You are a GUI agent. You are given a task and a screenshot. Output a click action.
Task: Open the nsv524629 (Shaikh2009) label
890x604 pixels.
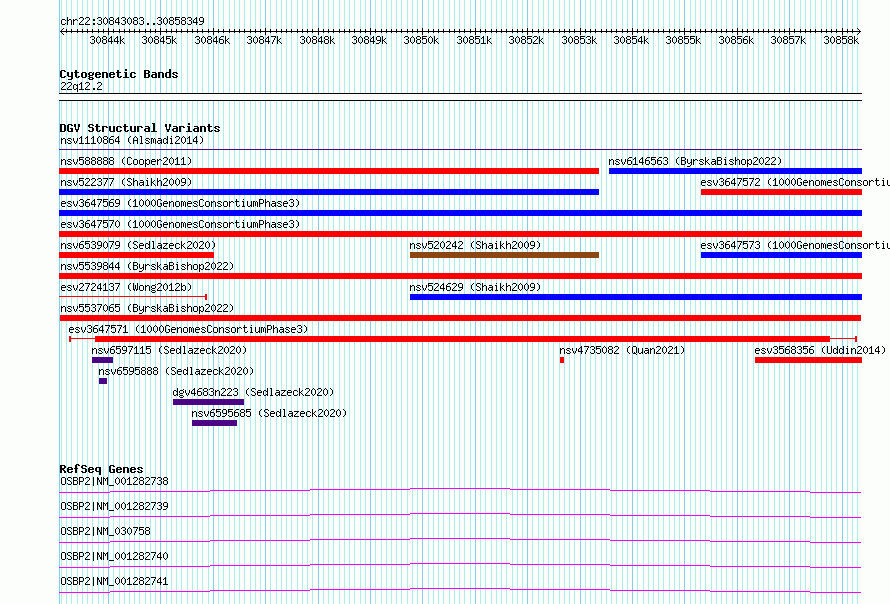[x=475, y=287]
